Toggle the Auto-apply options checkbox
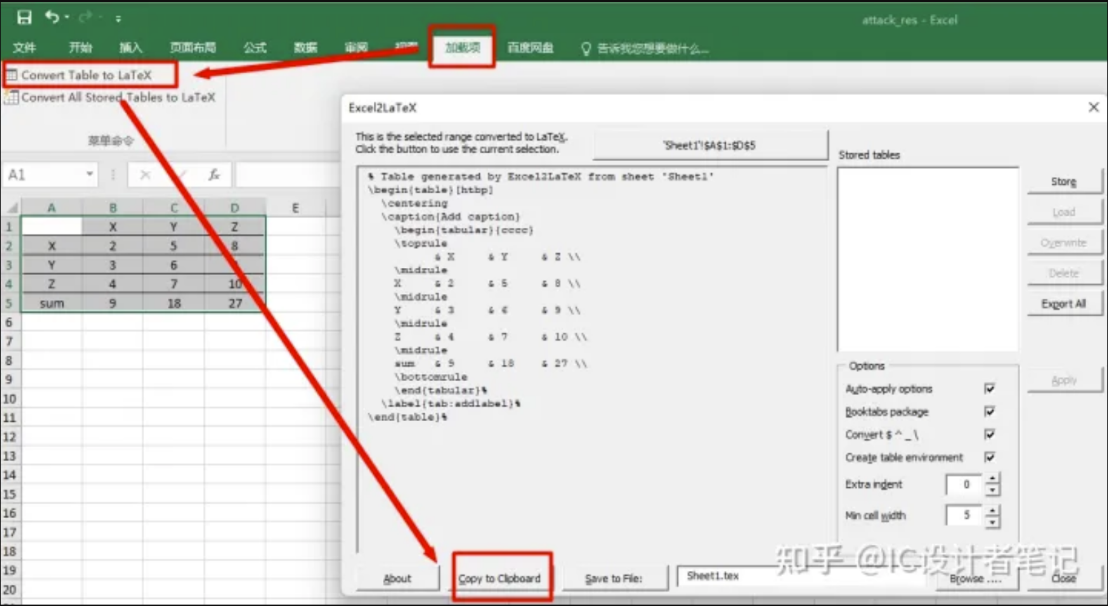Viewport: 1108px width, 606px height. (989, 389)
